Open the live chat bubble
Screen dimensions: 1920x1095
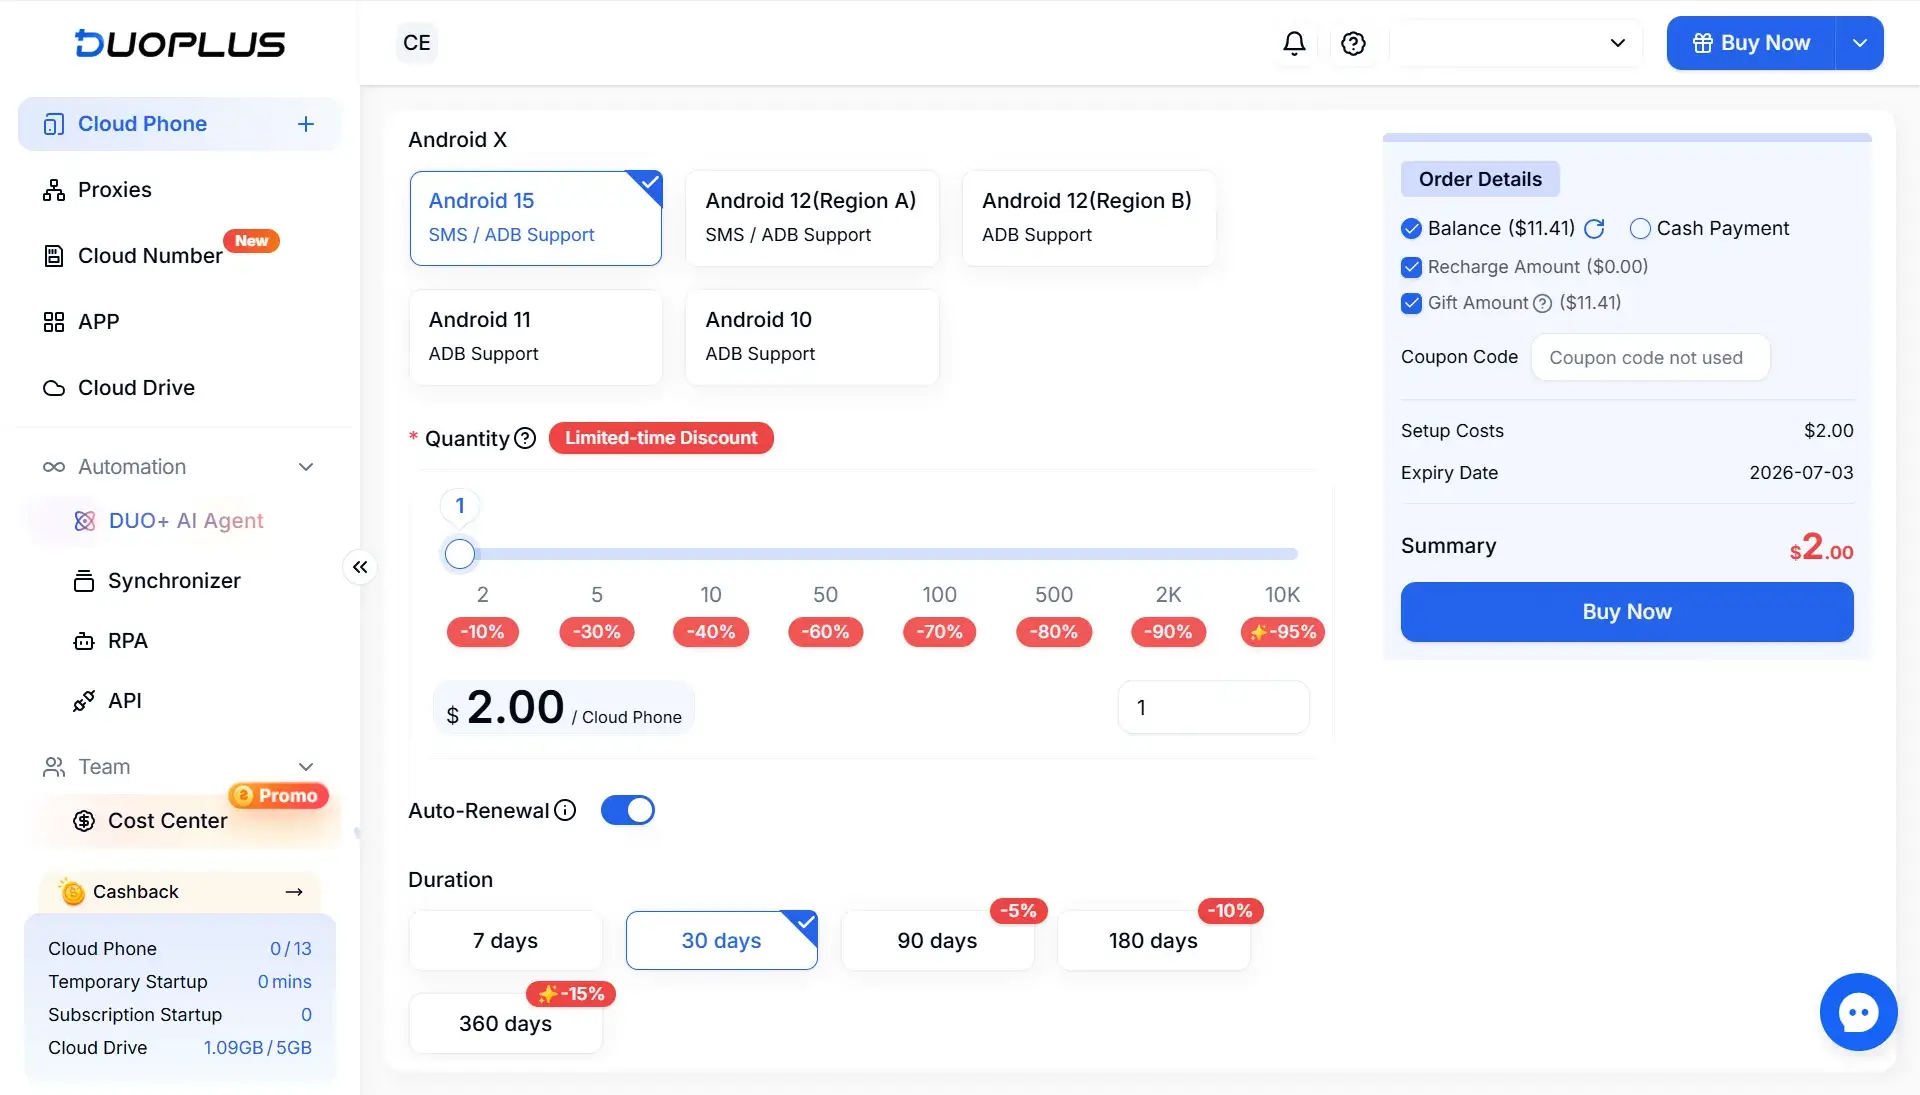coord(1858,1012)
